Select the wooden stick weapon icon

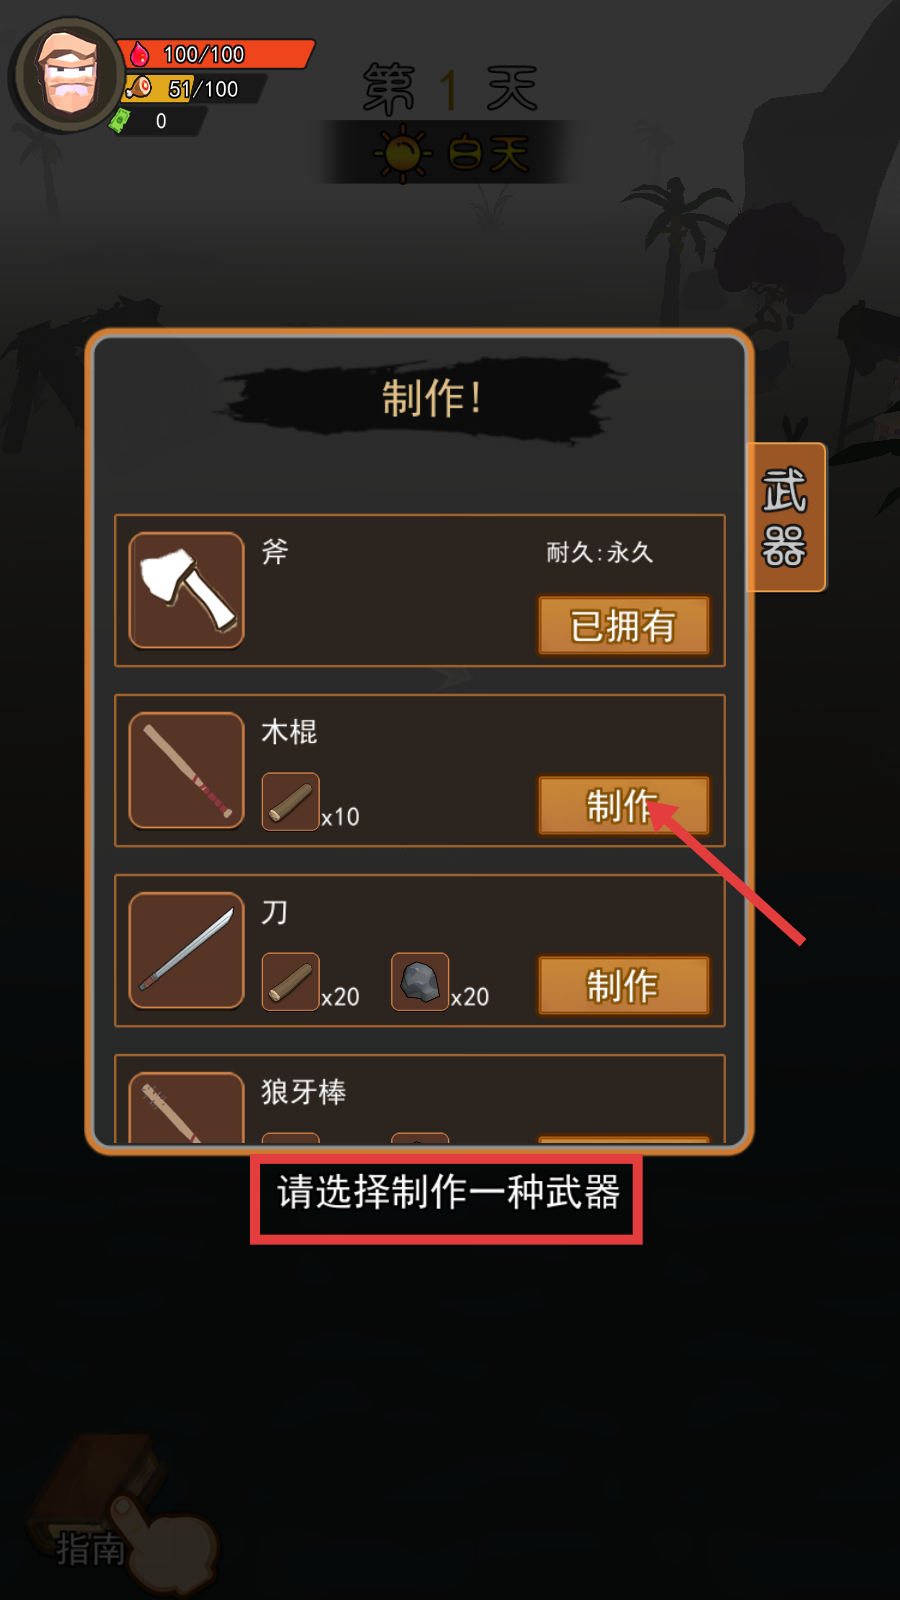(187, 770)
